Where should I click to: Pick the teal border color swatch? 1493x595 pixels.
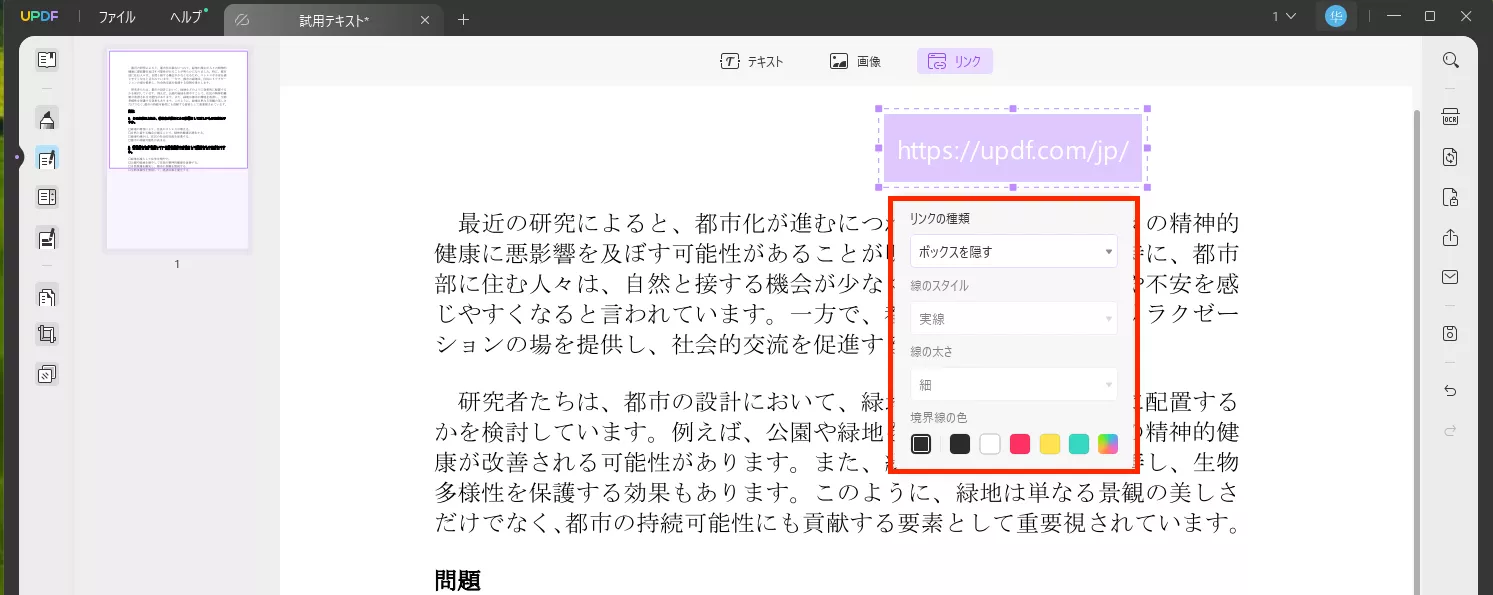[x=1079, y=444]
